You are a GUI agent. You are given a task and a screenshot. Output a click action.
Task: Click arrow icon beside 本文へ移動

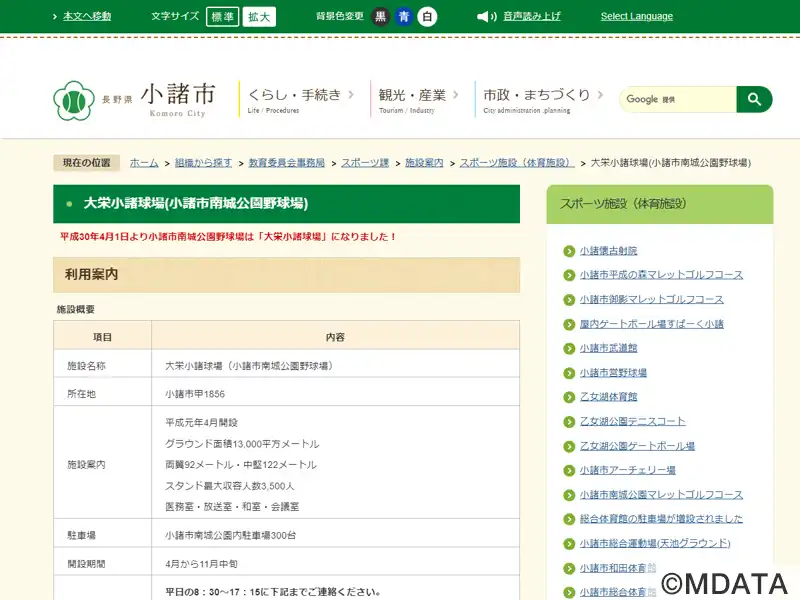coord(56,16)
